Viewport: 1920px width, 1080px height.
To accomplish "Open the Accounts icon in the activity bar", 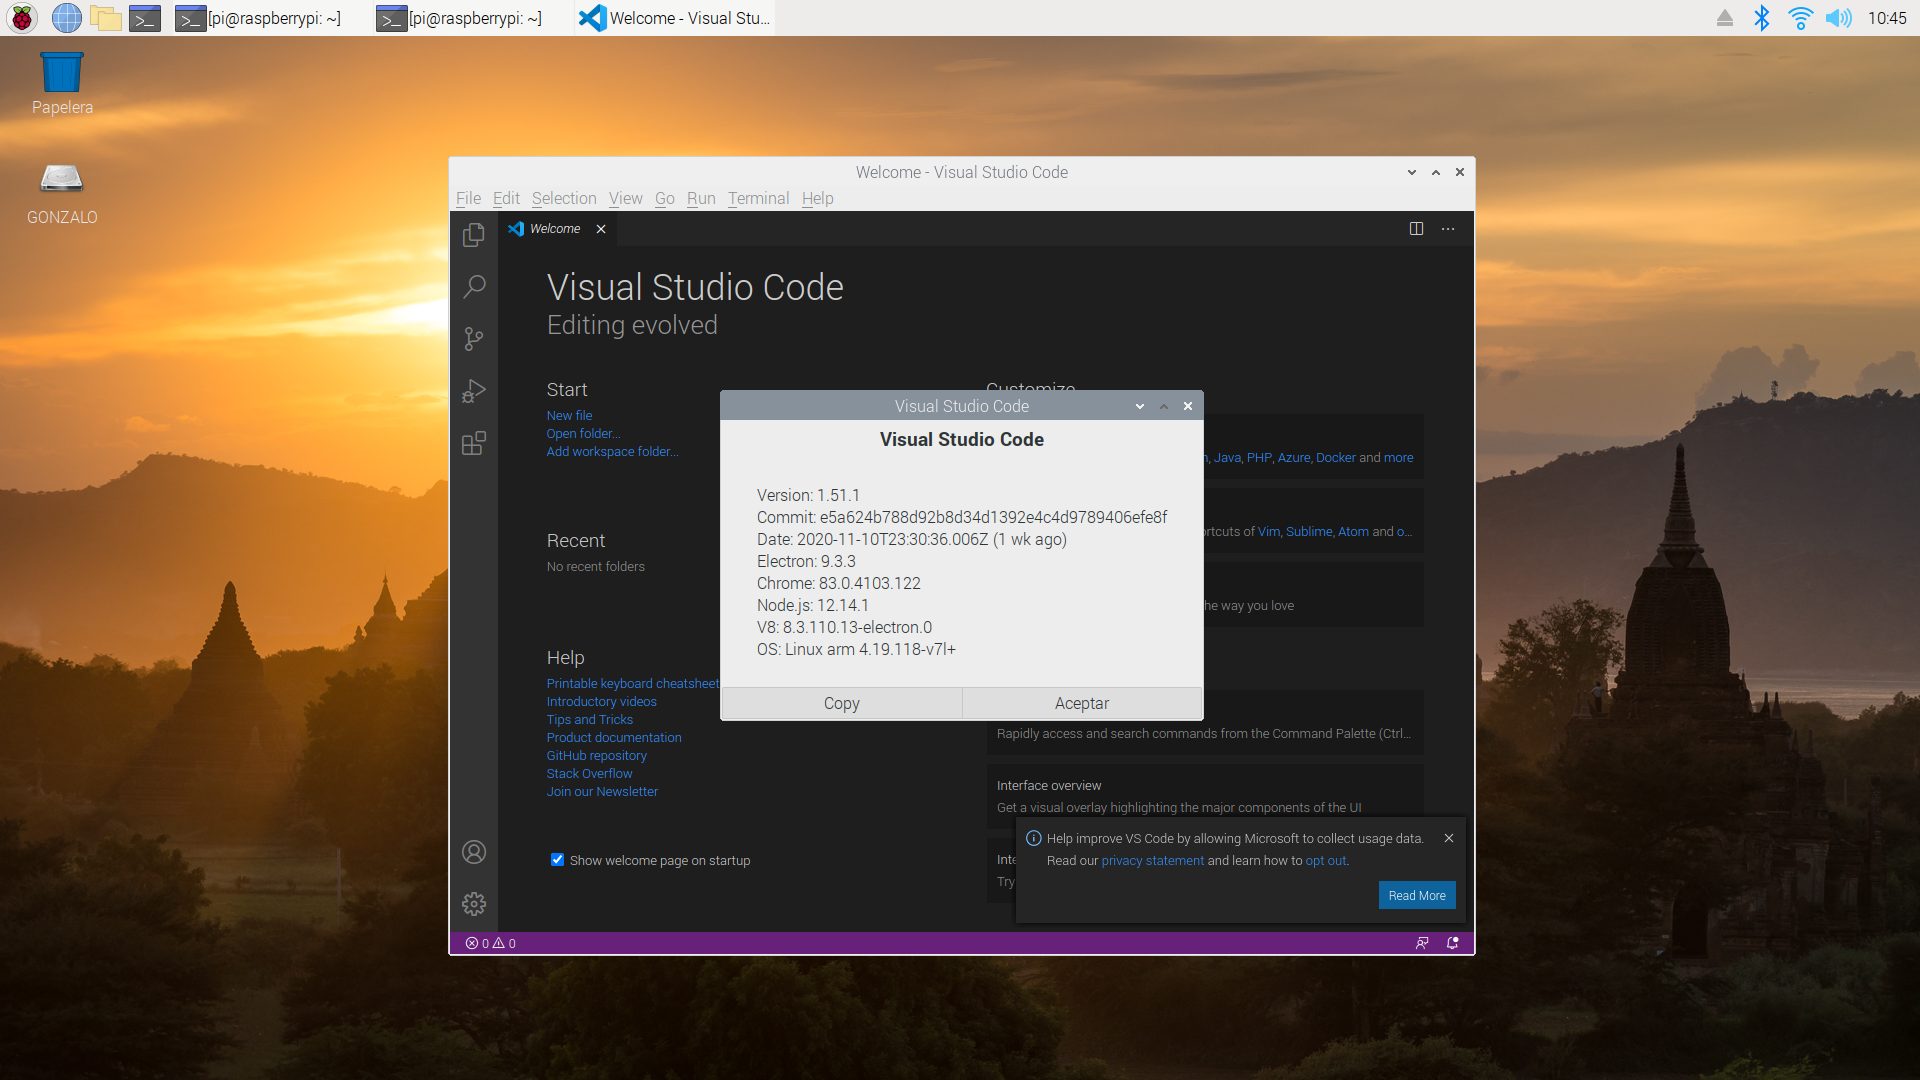I will (x=474, y=851).
